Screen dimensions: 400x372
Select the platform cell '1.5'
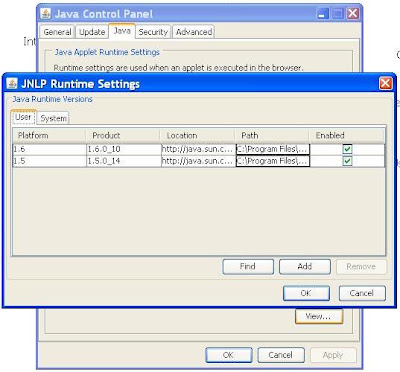coord(49,161)
